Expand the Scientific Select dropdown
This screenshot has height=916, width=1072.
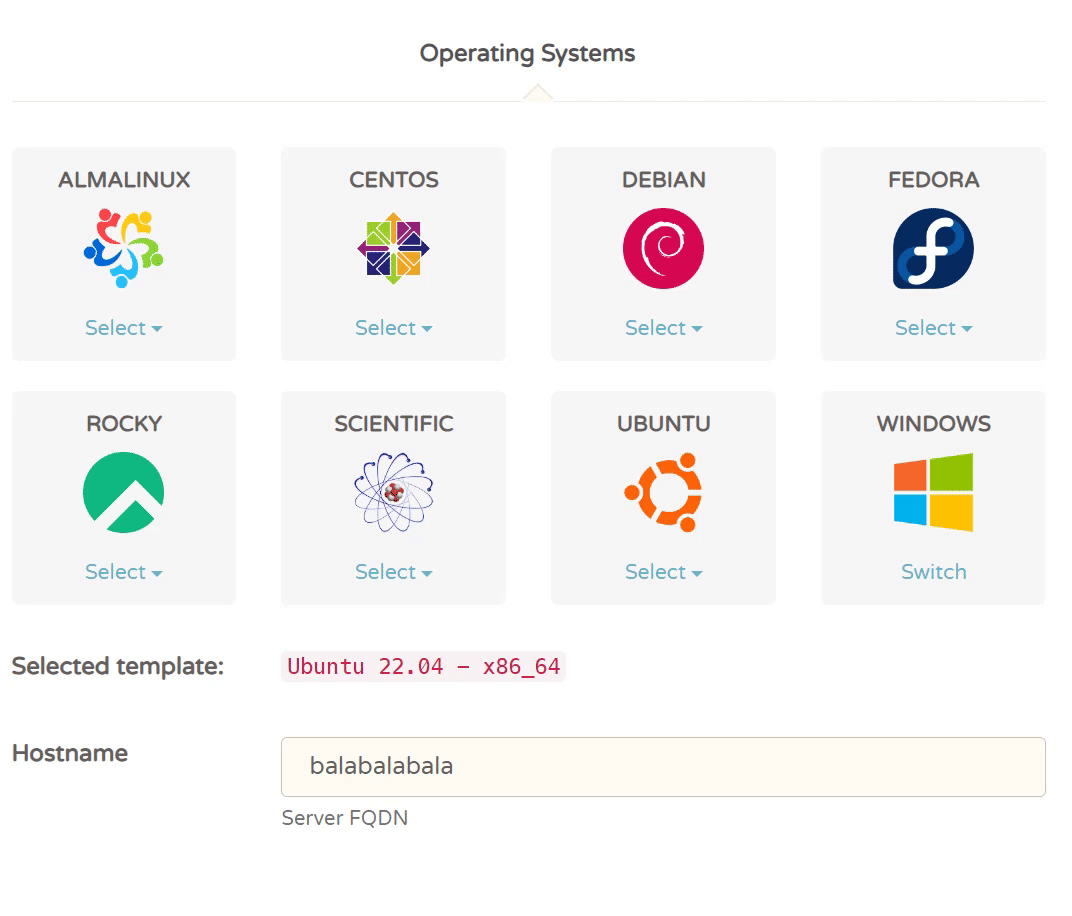(x=393, y=572)
